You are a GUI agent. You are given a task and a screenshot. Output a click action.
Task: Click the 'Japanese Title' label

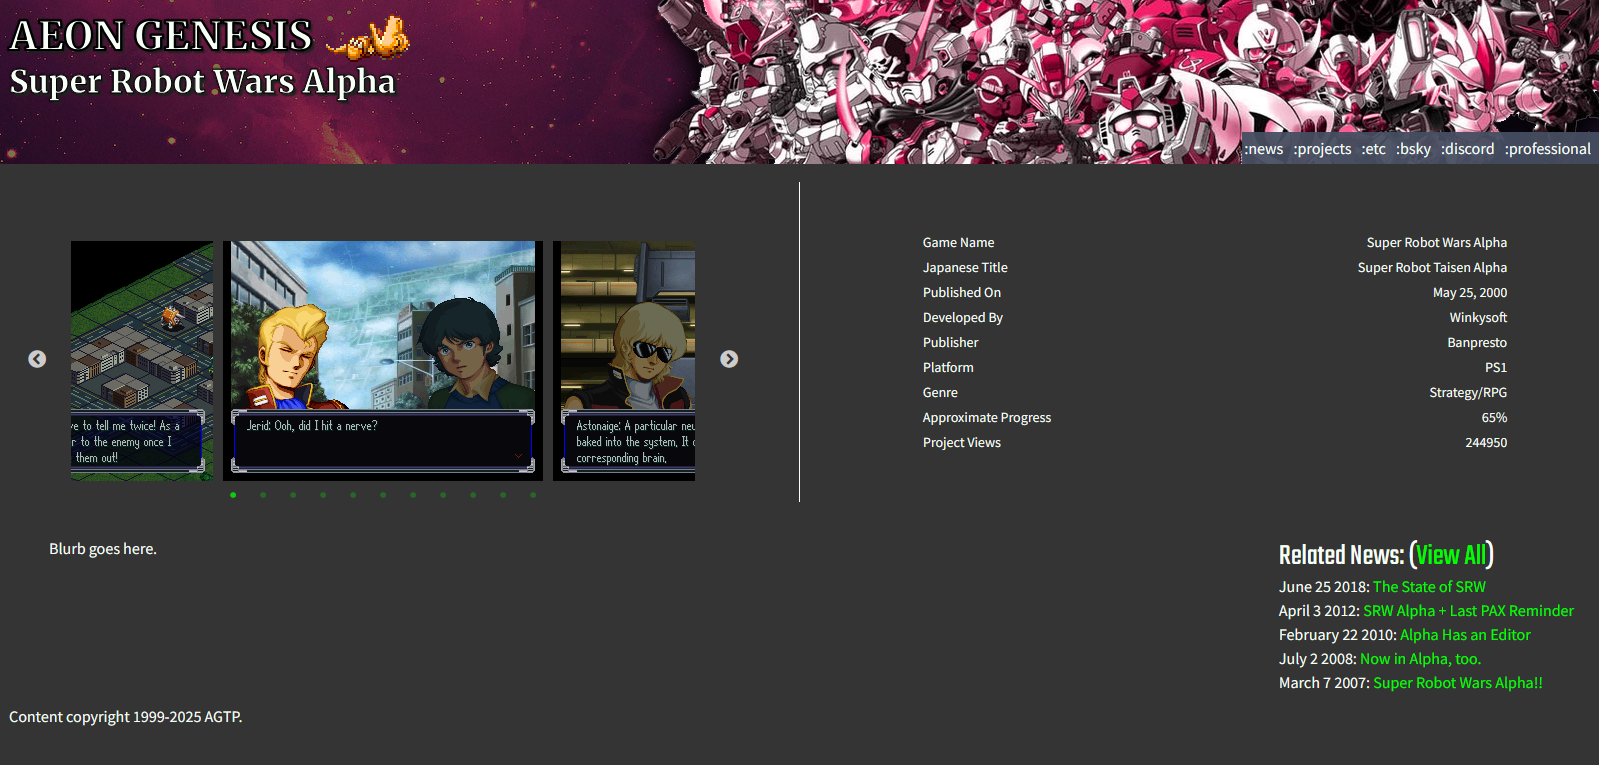pos(965,268)
